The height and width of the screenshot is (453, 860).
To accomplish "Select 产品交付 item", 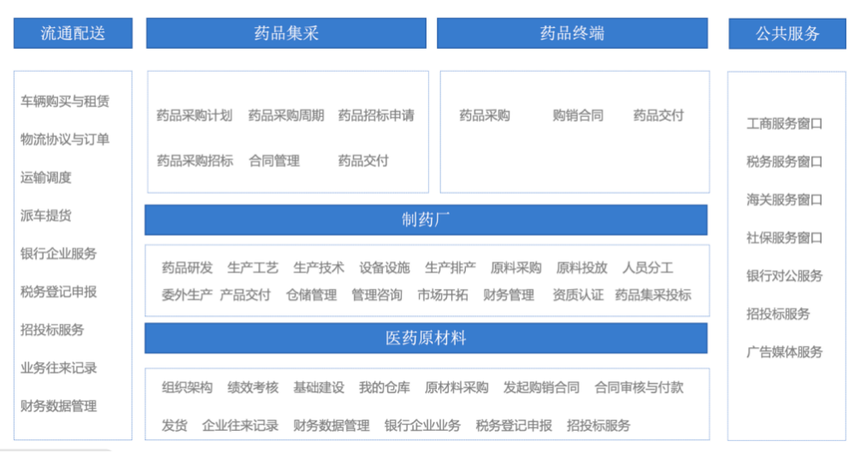I will pos(245,295).
